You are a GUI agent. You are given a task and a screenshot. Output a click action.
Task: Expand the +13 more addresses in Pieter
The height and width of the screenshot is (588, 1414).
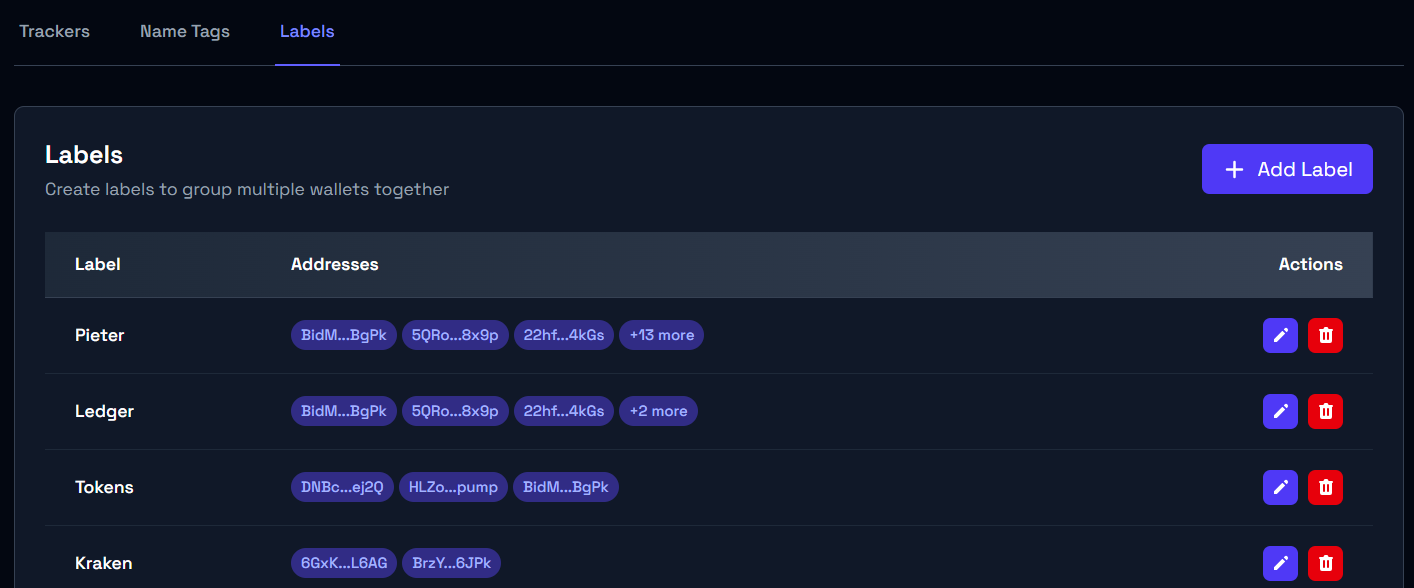pos(661,335)
